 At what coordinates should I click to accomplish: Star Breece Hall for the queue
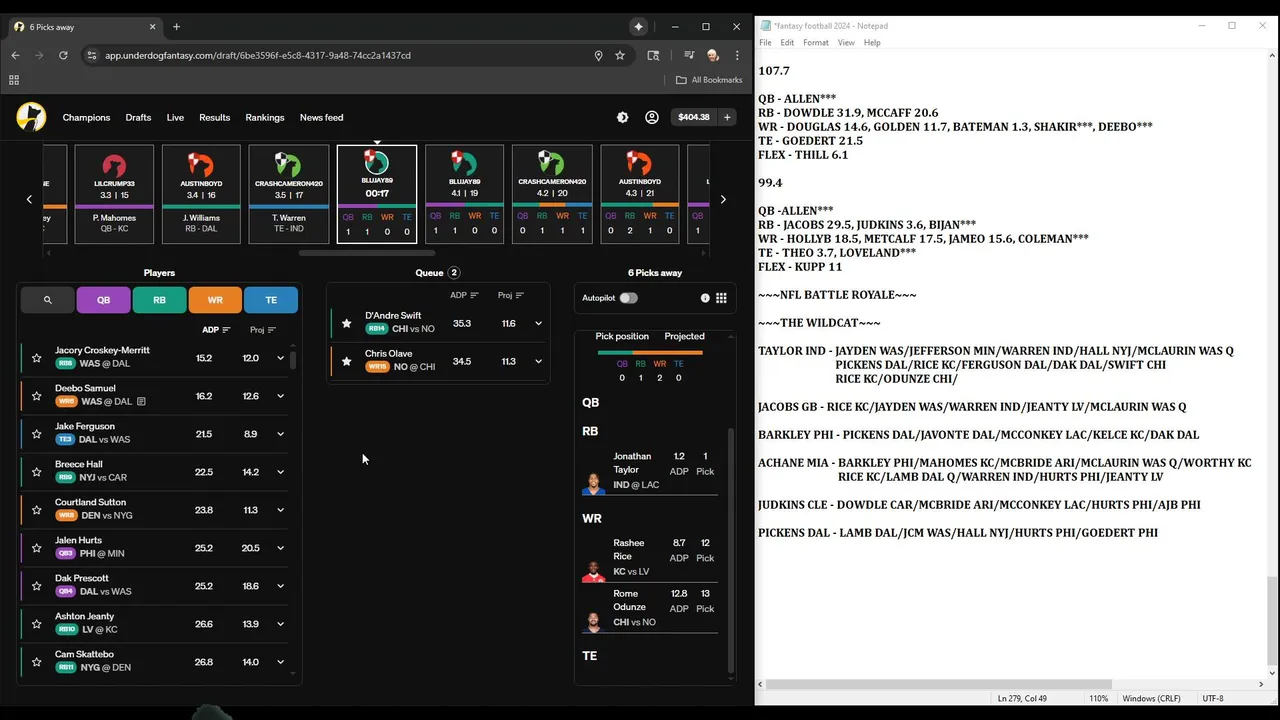pos(37,472)
